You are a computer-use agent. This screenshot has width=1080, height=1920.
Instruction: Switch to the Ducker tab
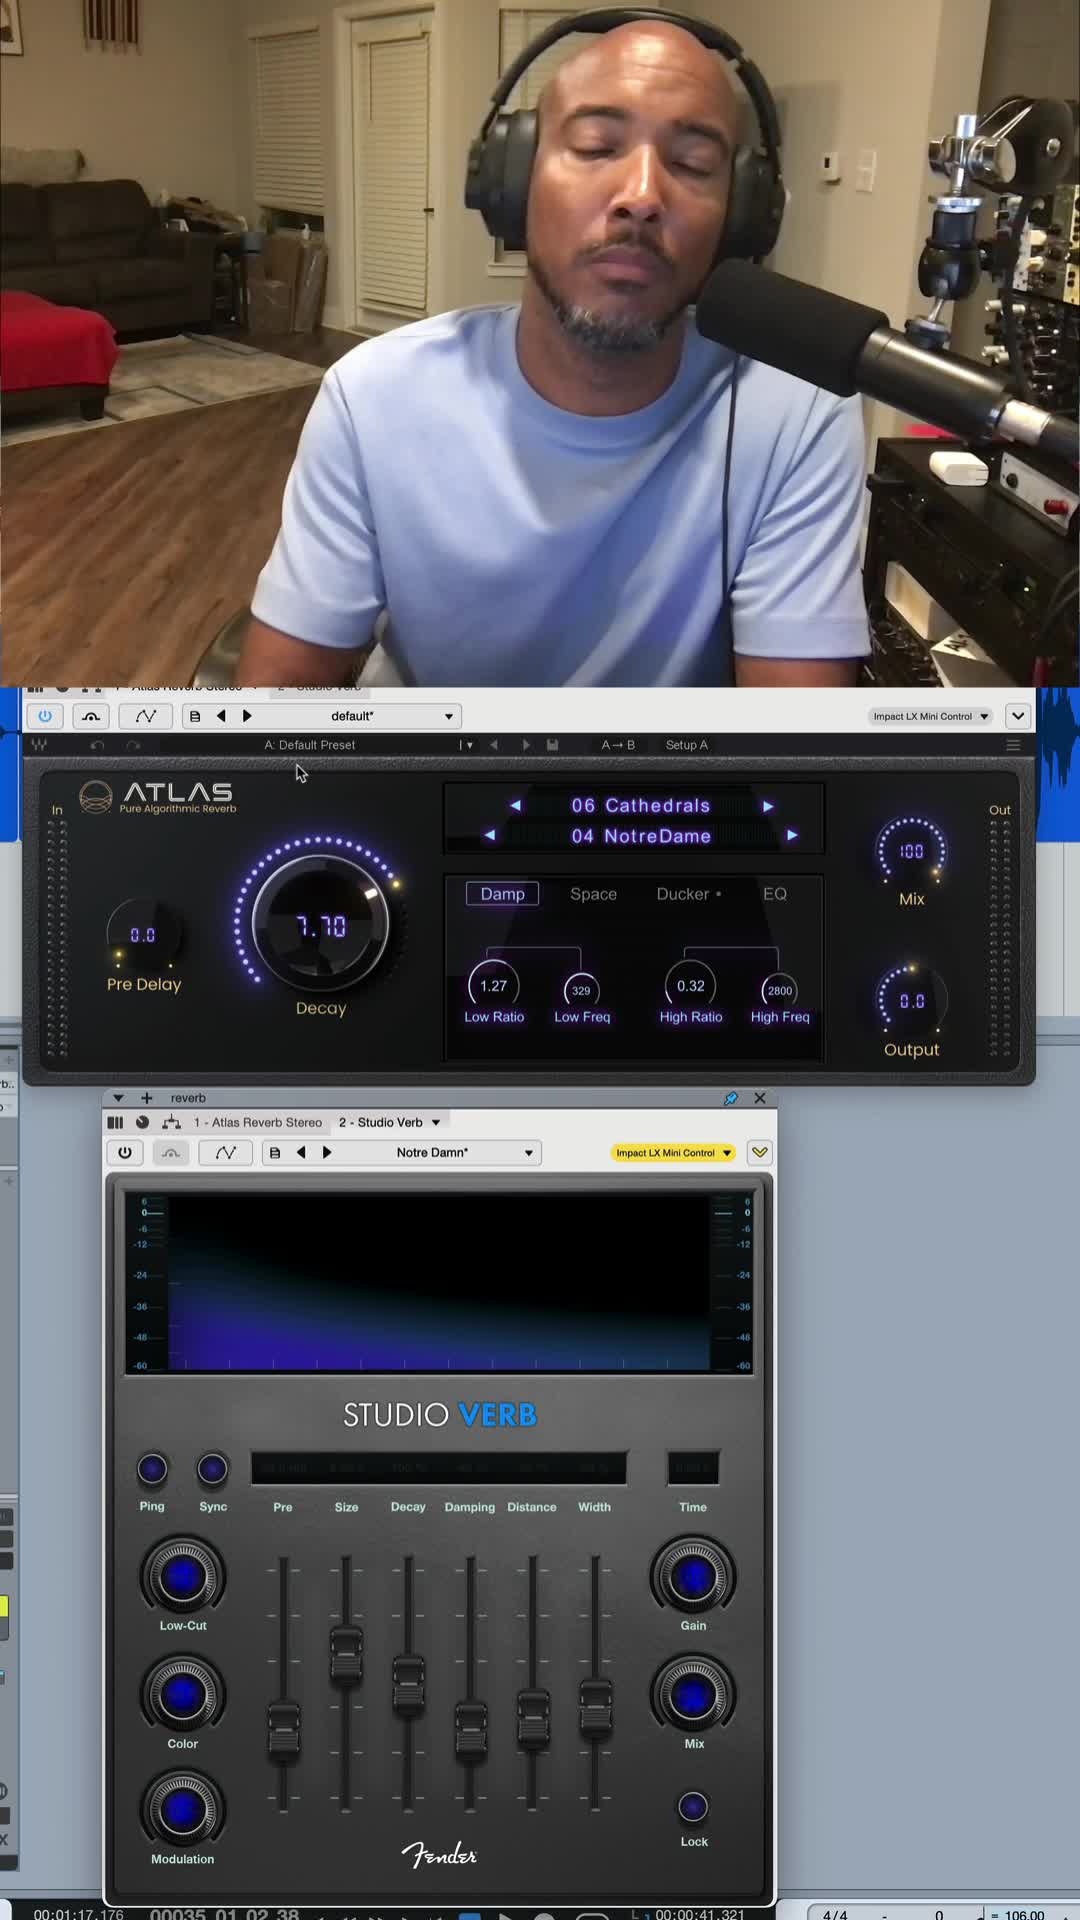pyautogui.click(x=688, y=894)
